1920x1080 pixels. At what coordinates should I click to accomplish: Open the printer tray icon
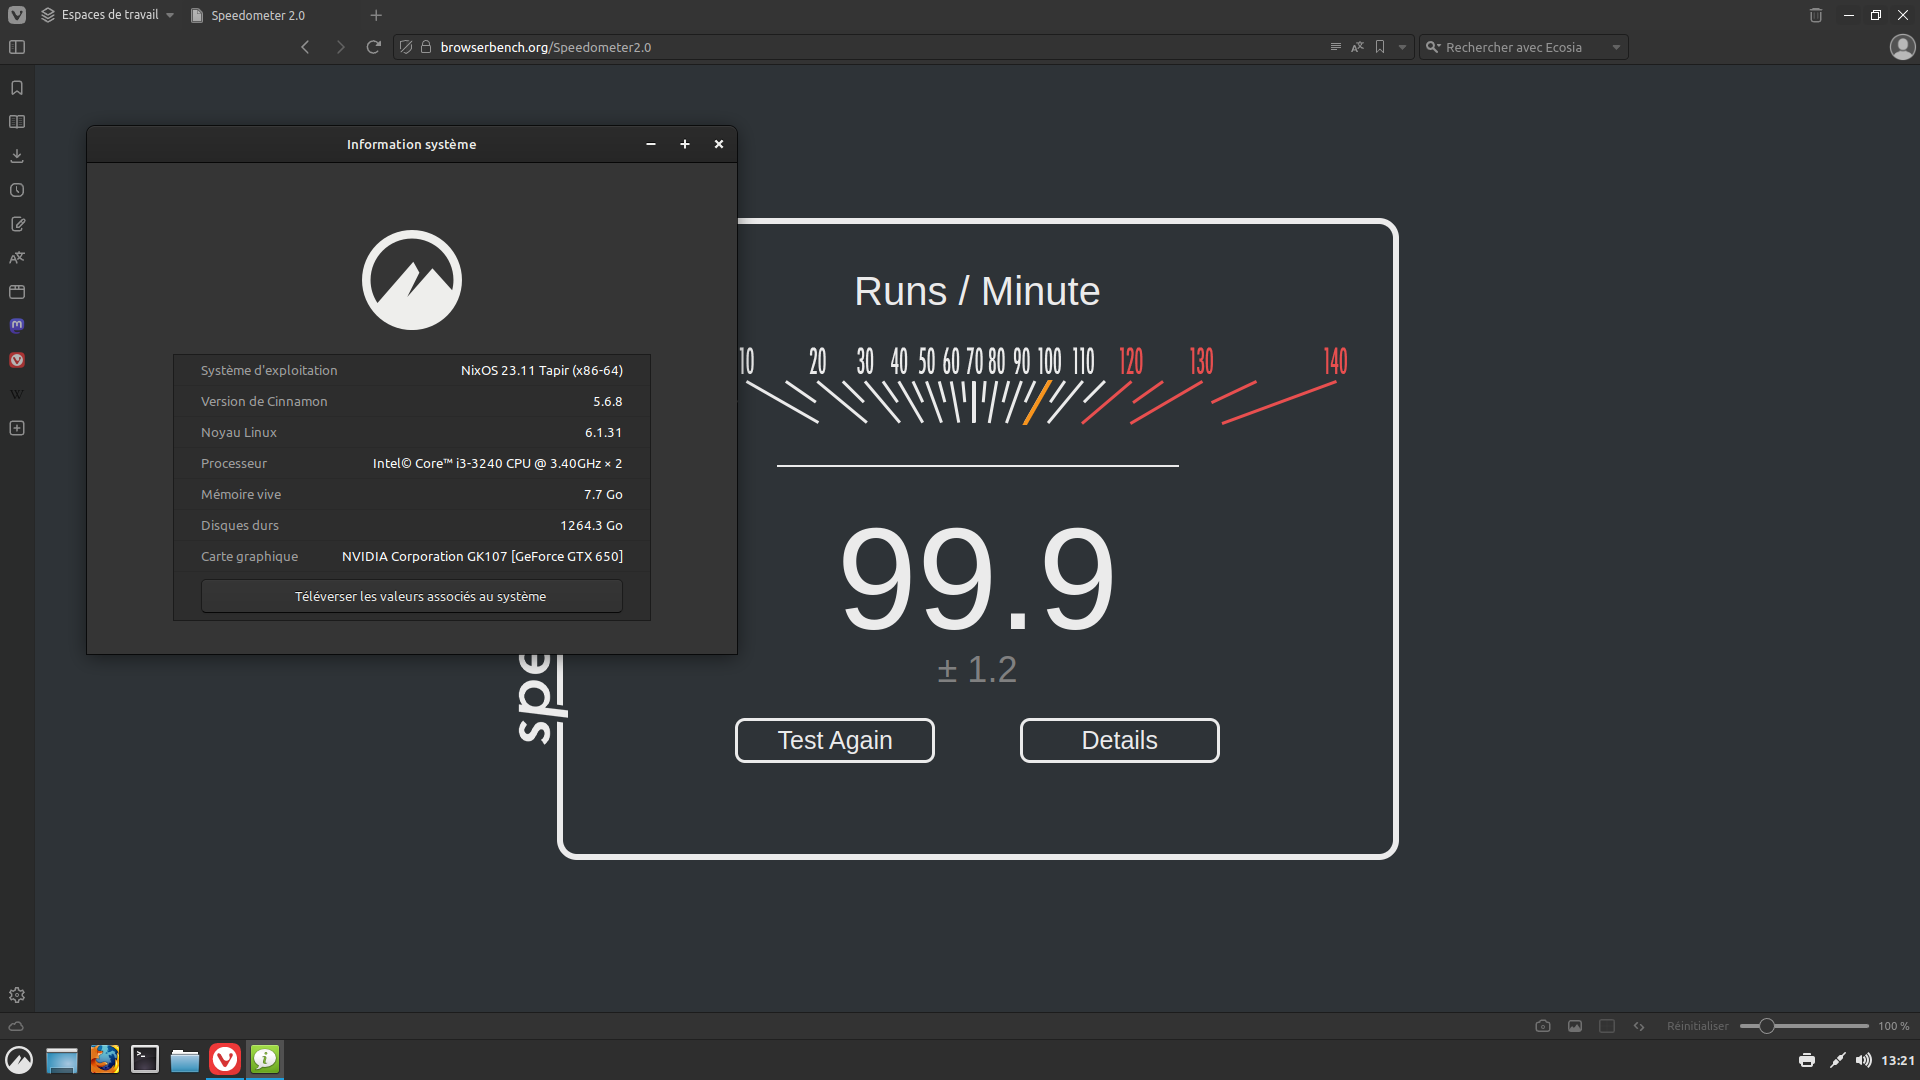pyautogui.click(x=1807, y=1061)
